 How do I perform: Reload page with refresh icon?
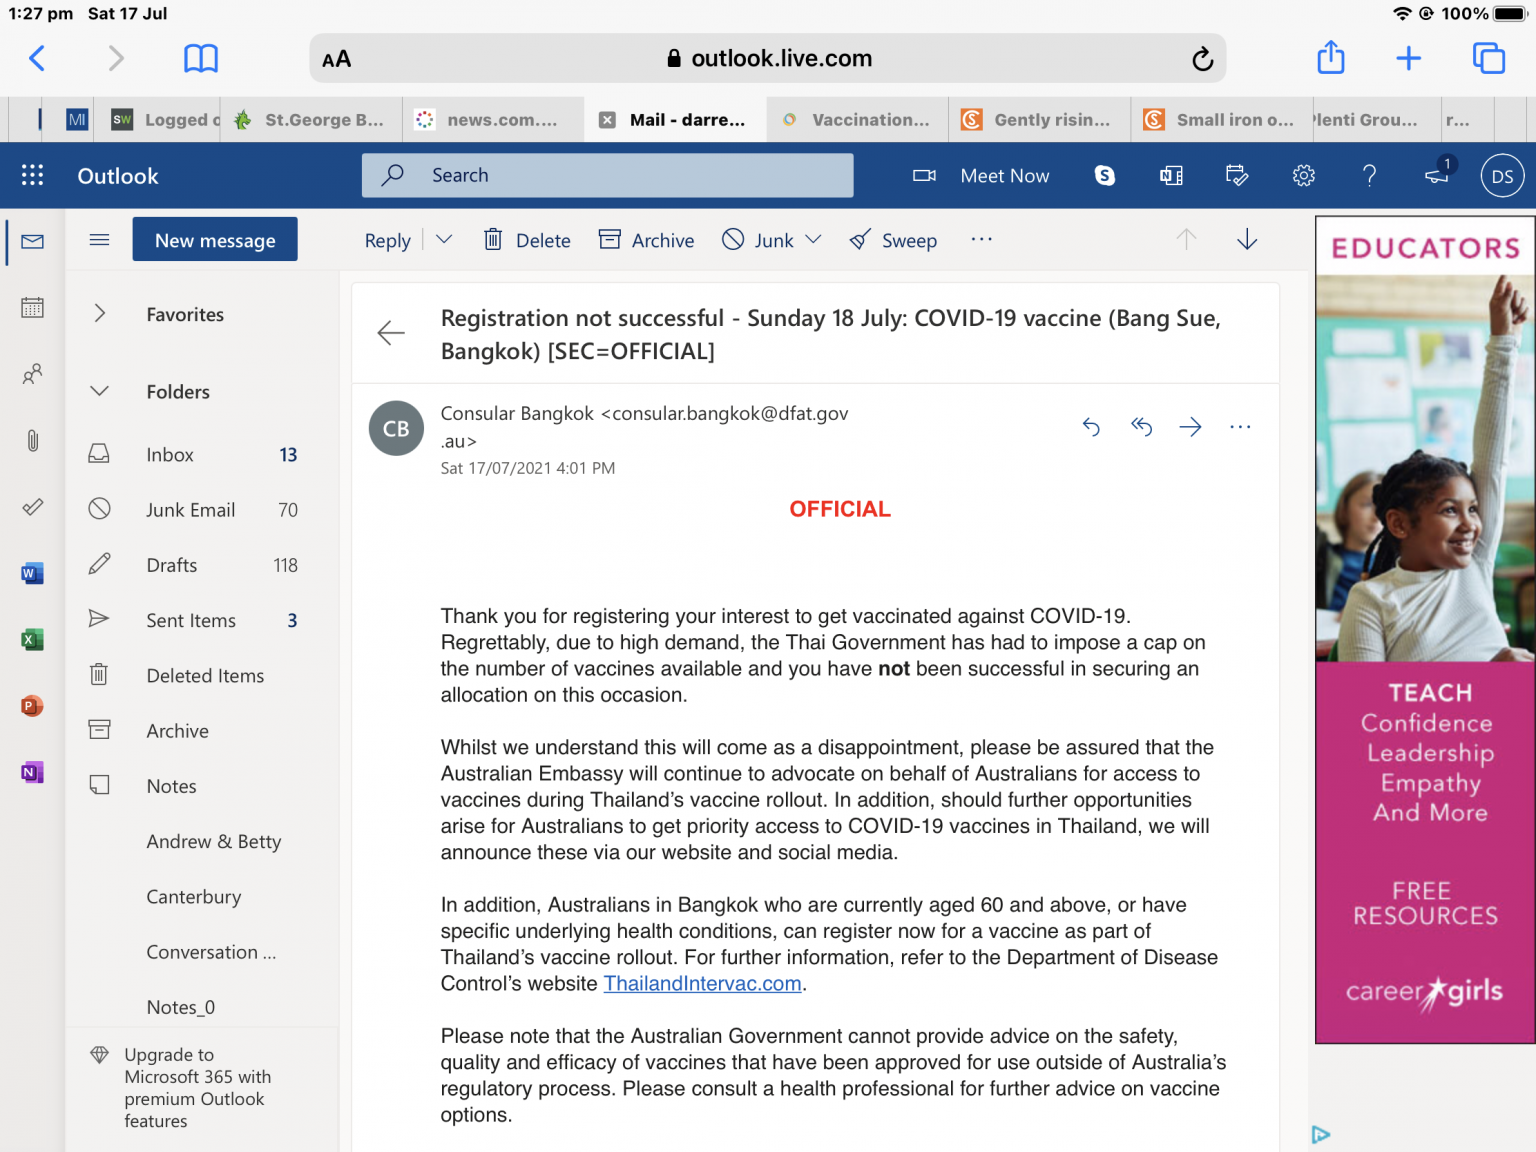(1202, 59)
